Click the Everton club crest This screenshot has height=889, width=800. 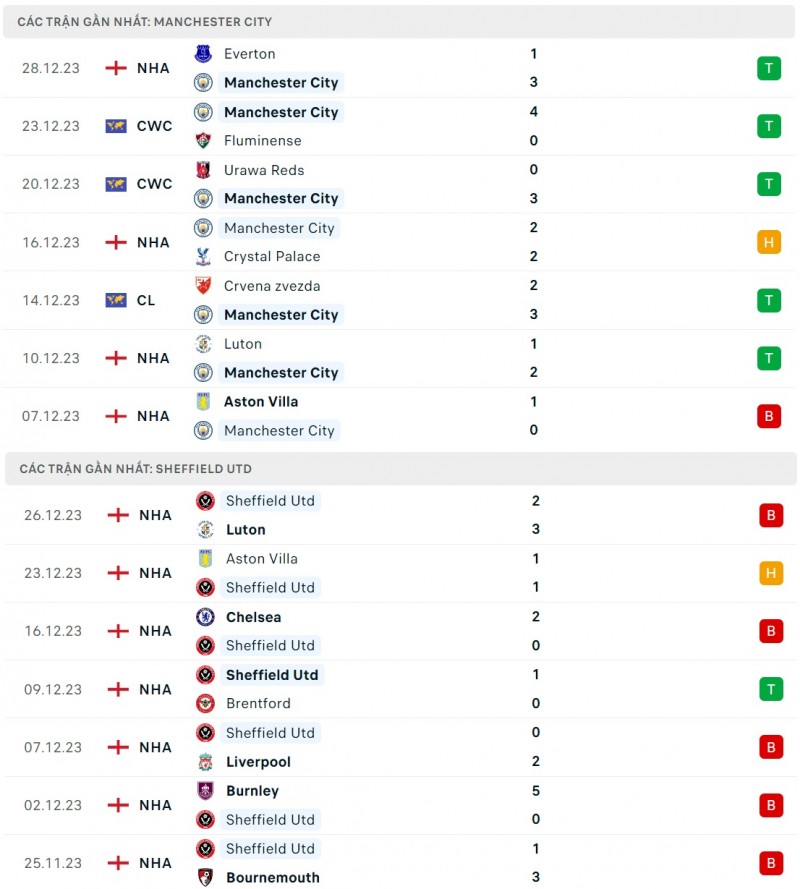pyautogui.click(x=203, y=54)
